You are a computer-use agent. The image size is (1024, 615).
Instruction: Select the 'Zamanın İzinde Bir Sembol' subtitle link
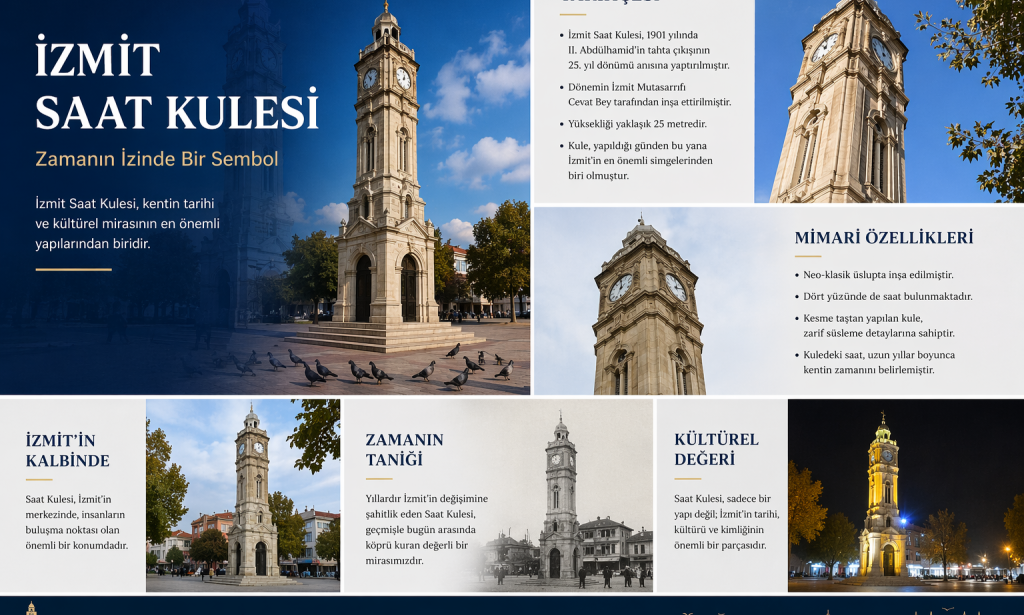156,157
